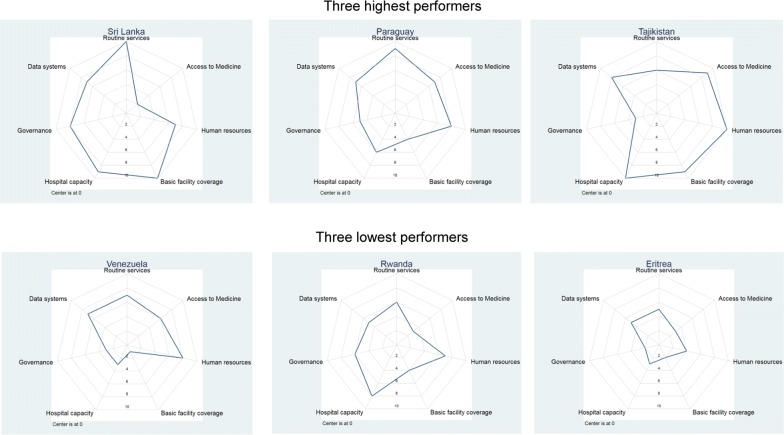The image size is (784, 435).
Task: Click the Sri Lanka chart title
Action: (126, 32)
